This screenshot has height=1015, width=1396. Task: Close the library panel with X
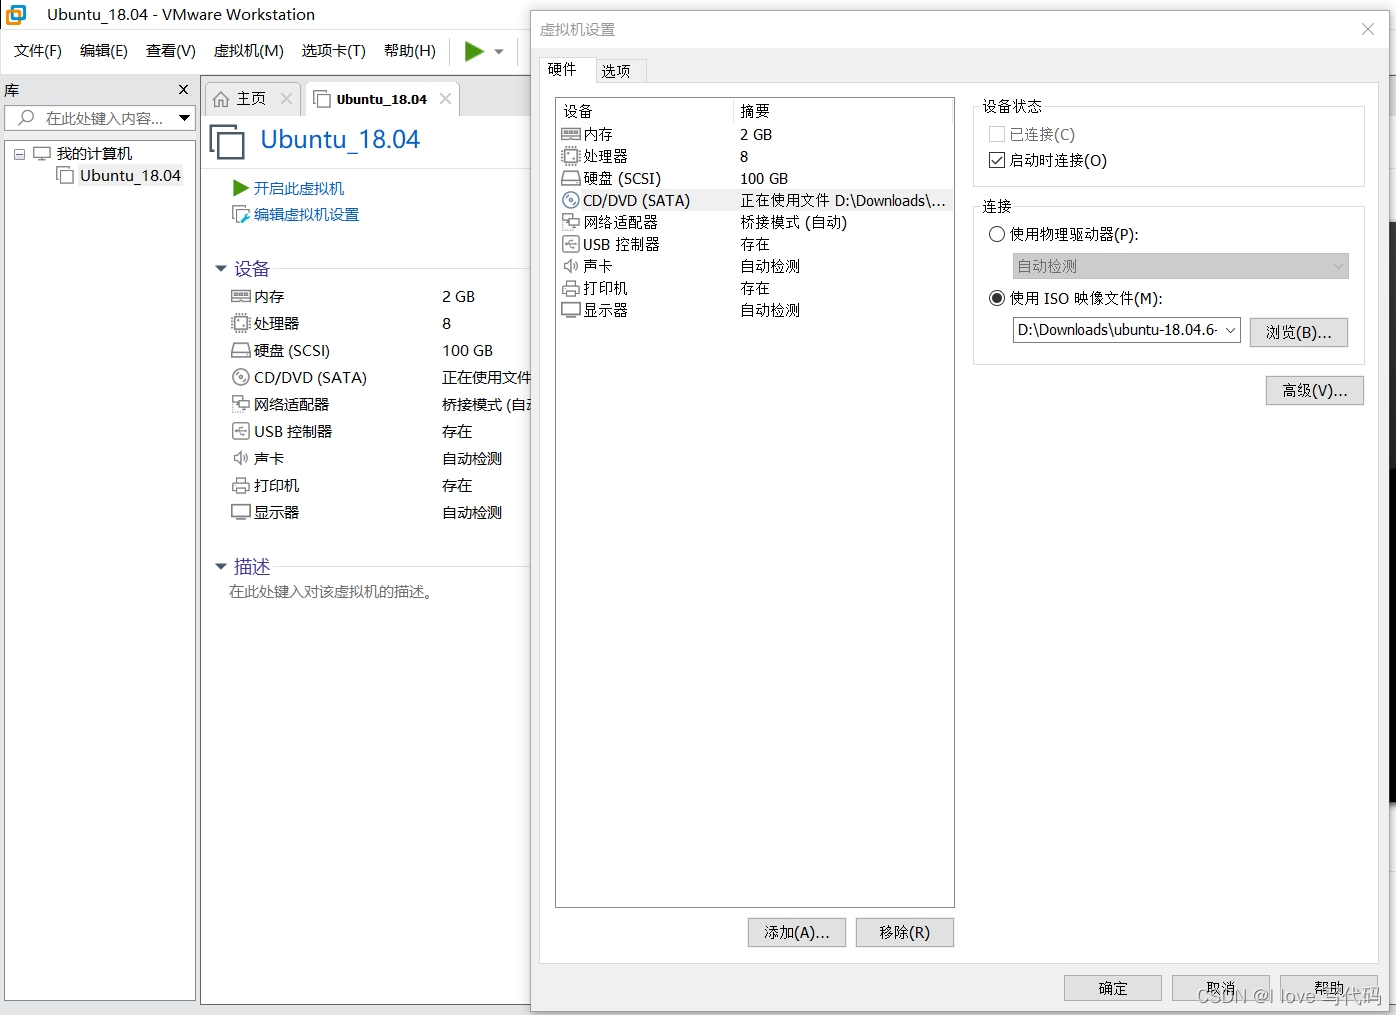(183, 90)
